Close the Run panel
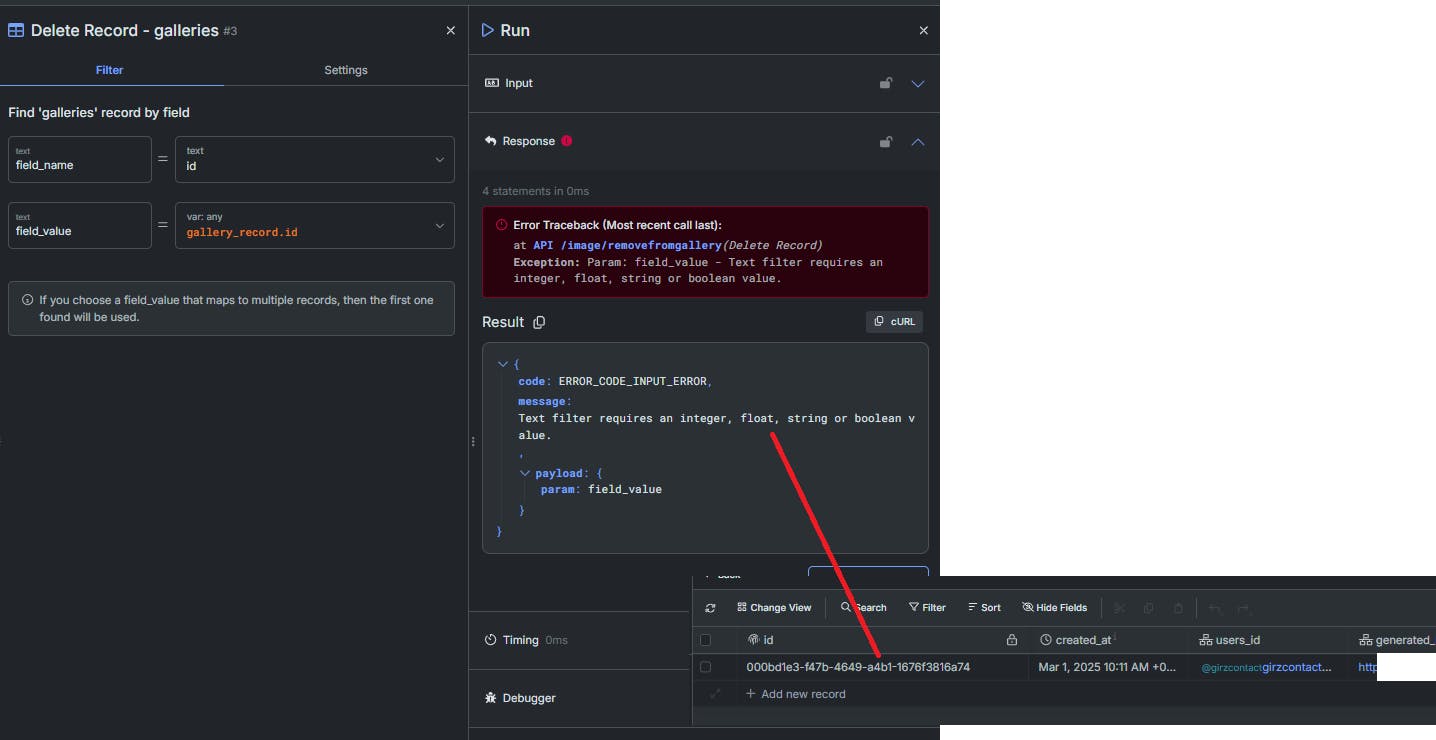Image resolution: width=1436 pixels, height=740 pixels. (x=923, y=31)
